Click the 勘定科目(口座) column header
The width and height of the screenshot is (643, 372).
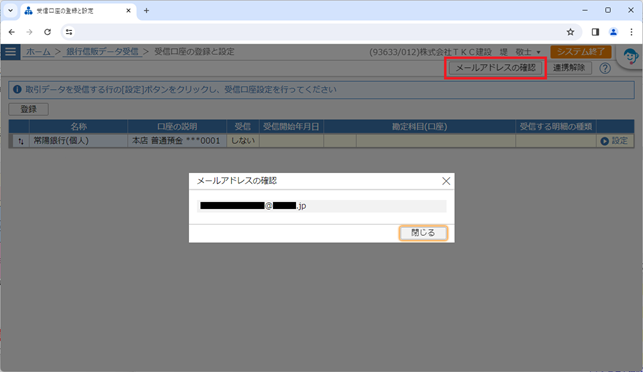pos(420,127)
